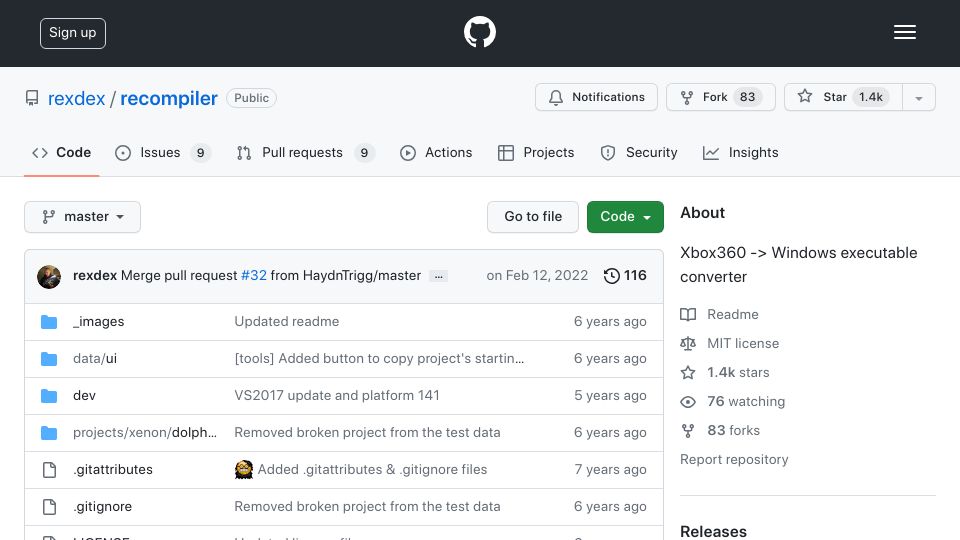Viewport: 960px width, 540px height.
Task: Open the data/ui folder
Action: [x=95, y=359]
